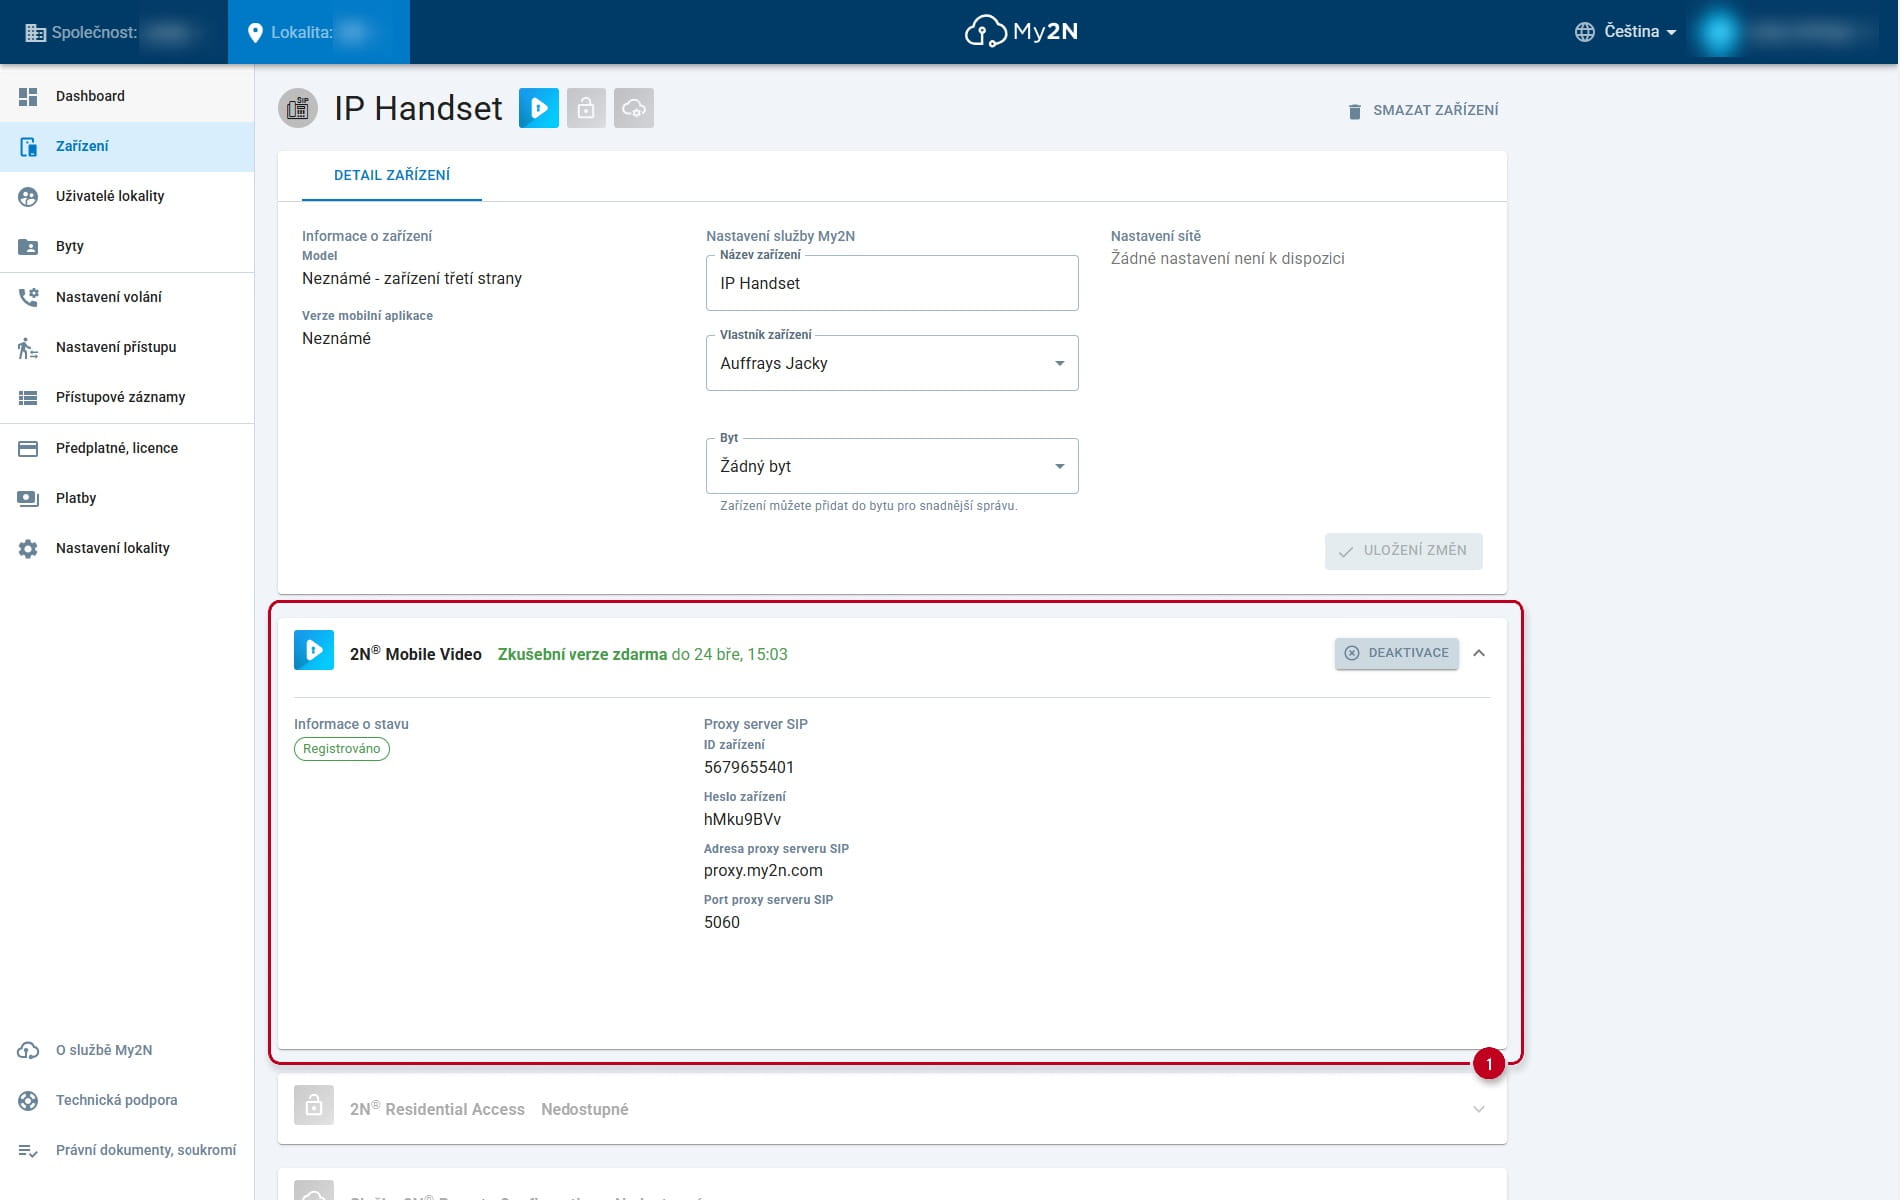Screen dimensions: 1900x1200
Task: Click the SIP proxy port 5060
Action: [722, 922]
